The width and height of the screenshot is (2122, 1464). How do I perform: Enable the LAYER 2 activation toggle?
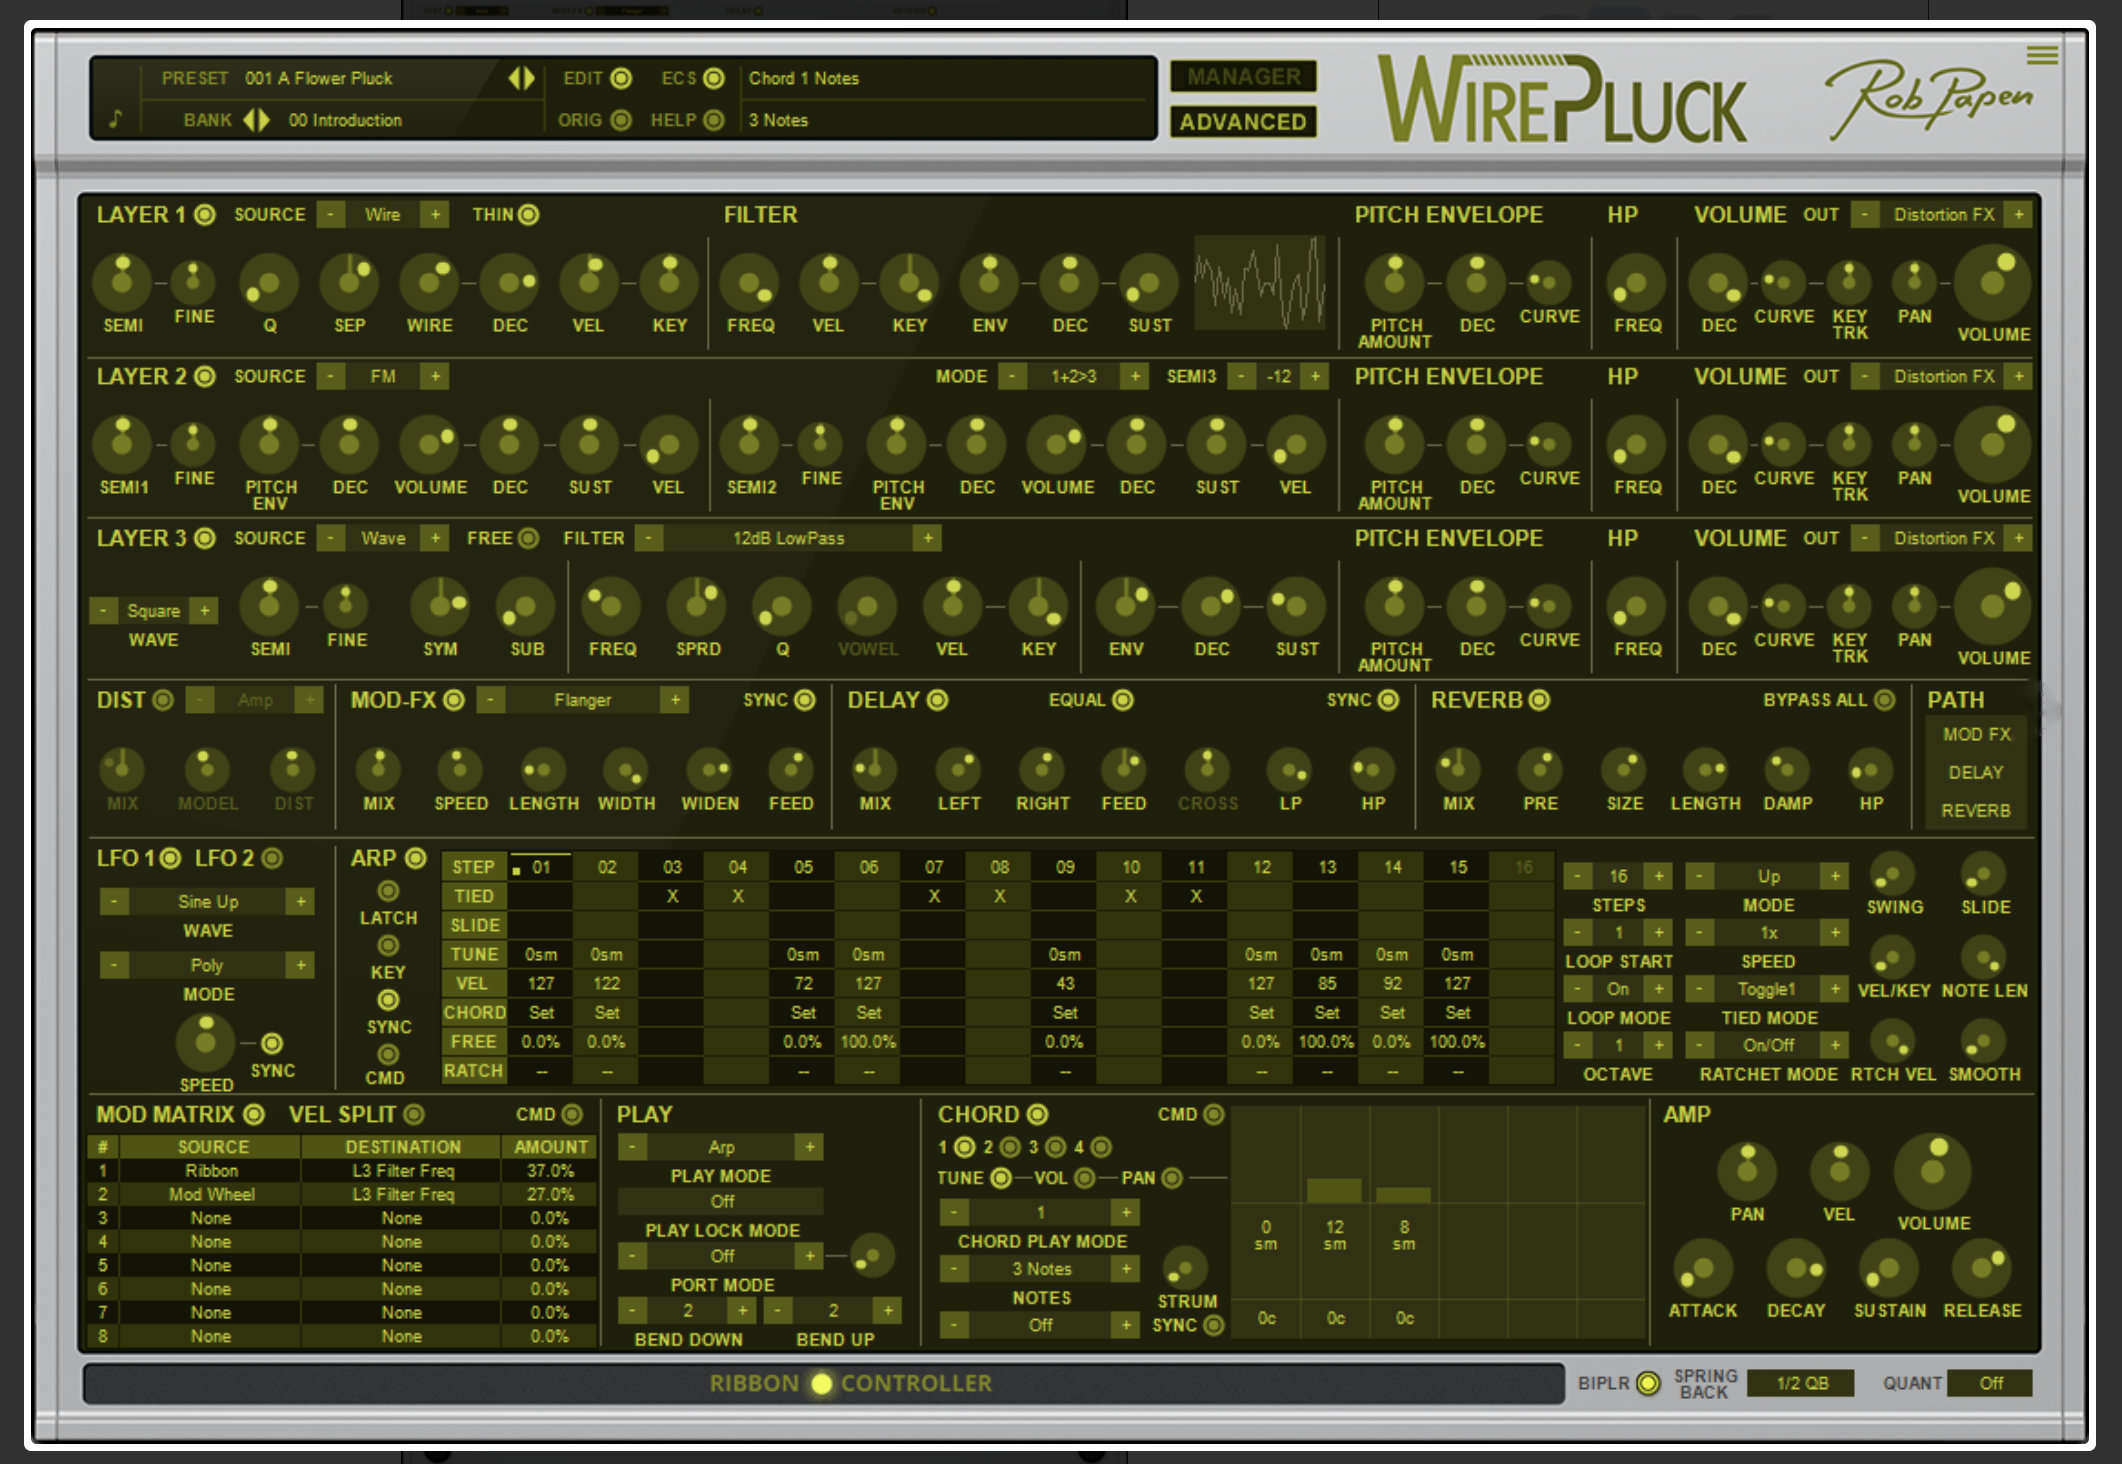(205, 377)
